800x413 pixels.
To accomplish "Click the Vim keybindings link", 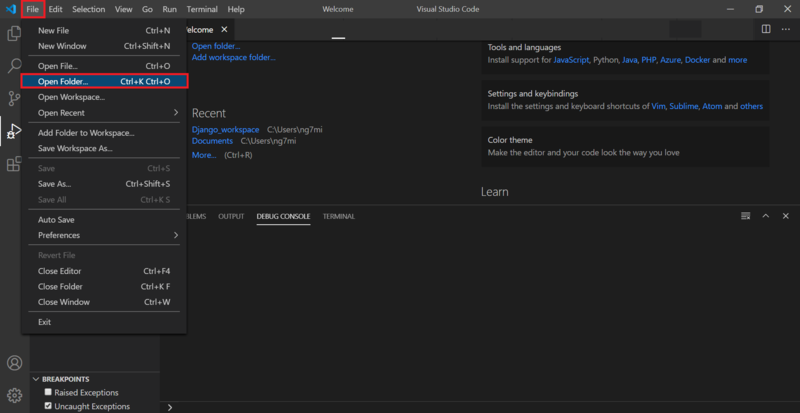I will (x=658, y=106).
